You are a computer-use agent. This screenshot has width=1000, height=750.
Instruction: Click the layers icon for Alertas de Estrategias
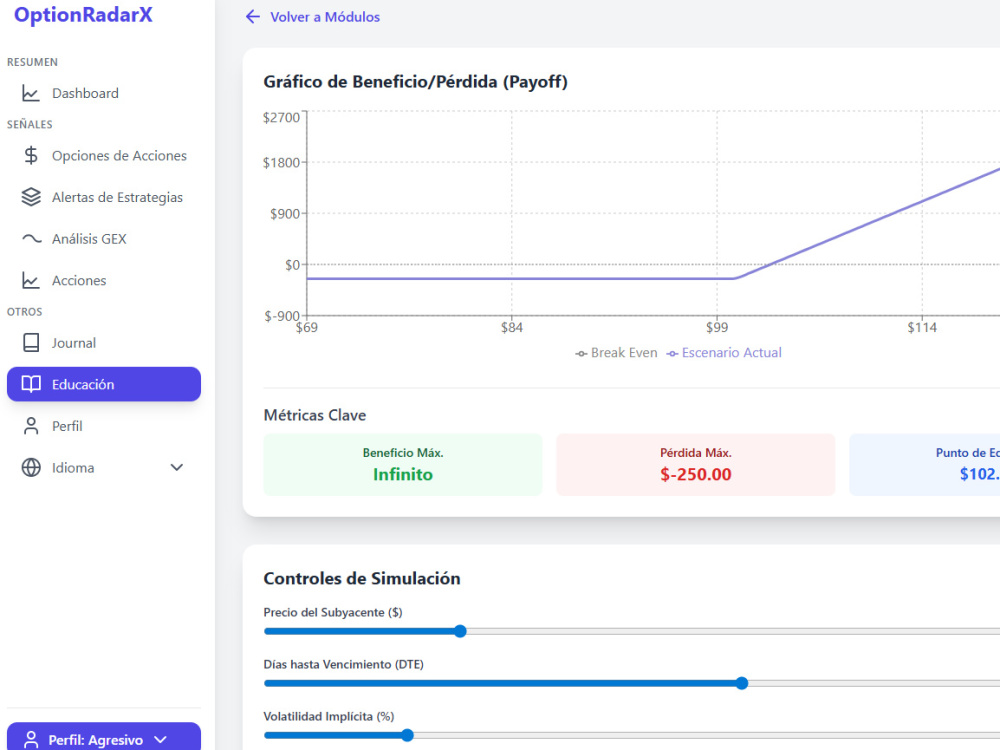pyautogui.click(x=31, y=197)
